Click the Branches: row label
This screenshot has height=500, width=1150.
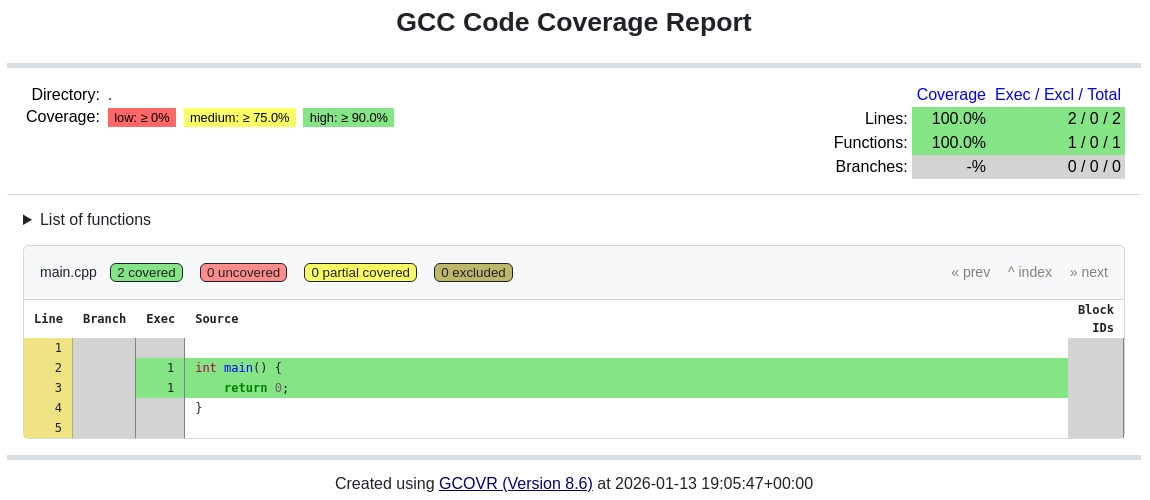871,166
